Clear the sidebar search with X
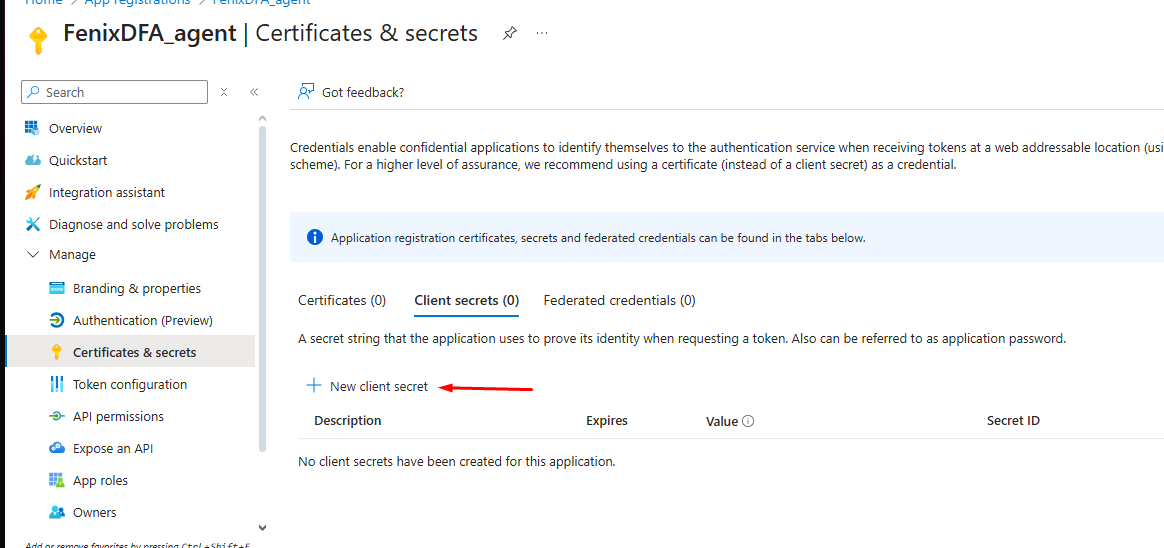Viewport: 1164px width, 548px height. (x=224, y=92)
